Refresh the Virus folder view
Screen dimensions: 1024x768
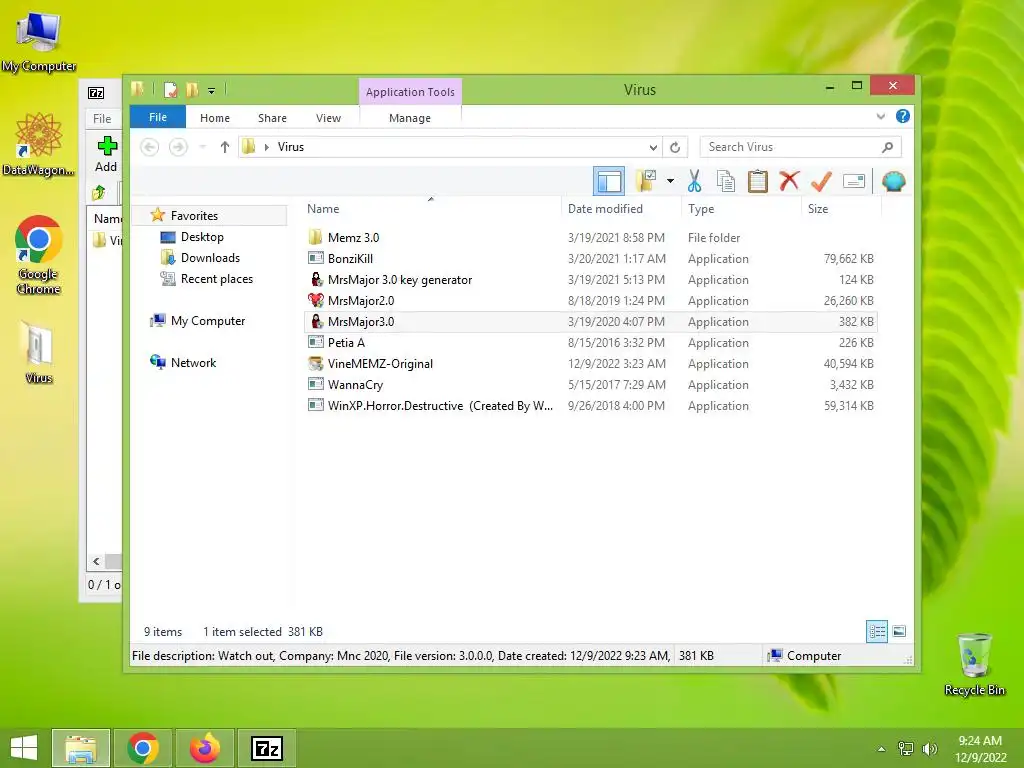tap(675, 147)
